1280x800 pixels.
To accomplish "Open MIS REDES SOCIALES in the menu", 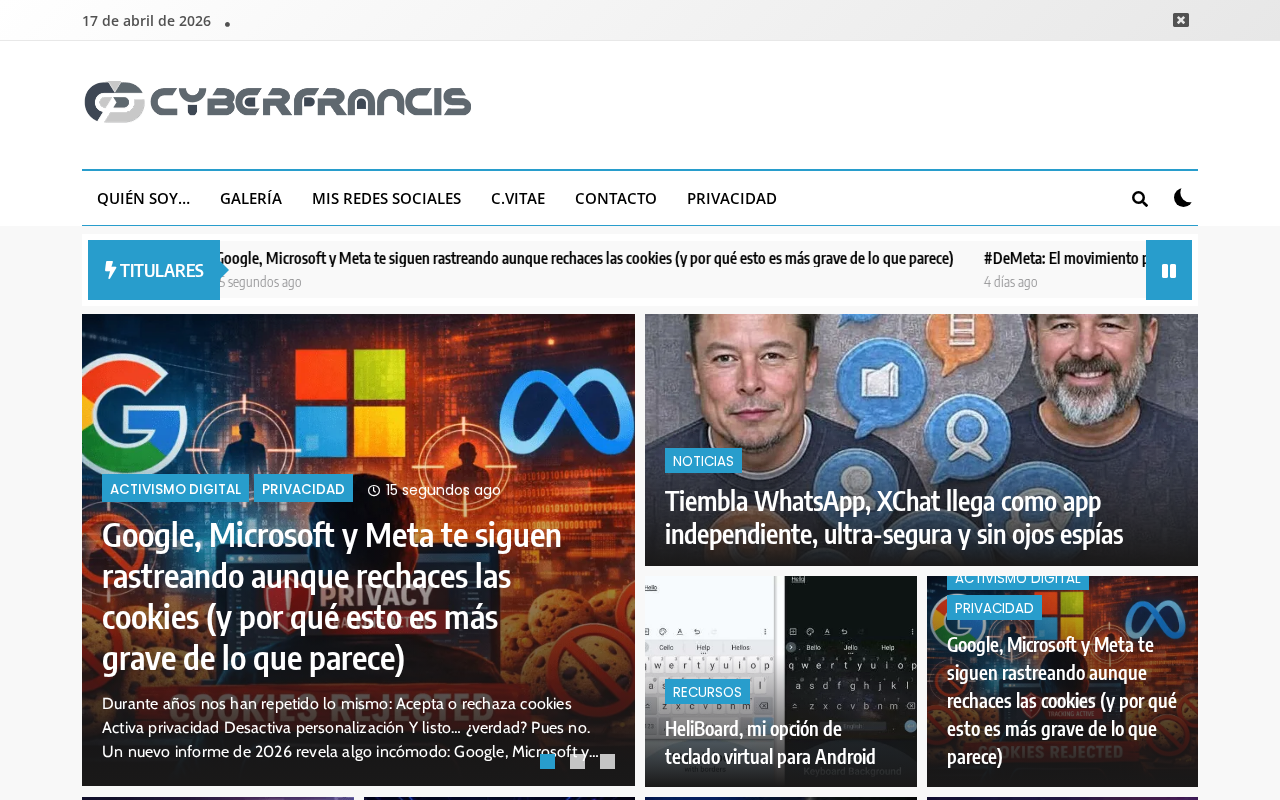I will [x=386, y=198].
